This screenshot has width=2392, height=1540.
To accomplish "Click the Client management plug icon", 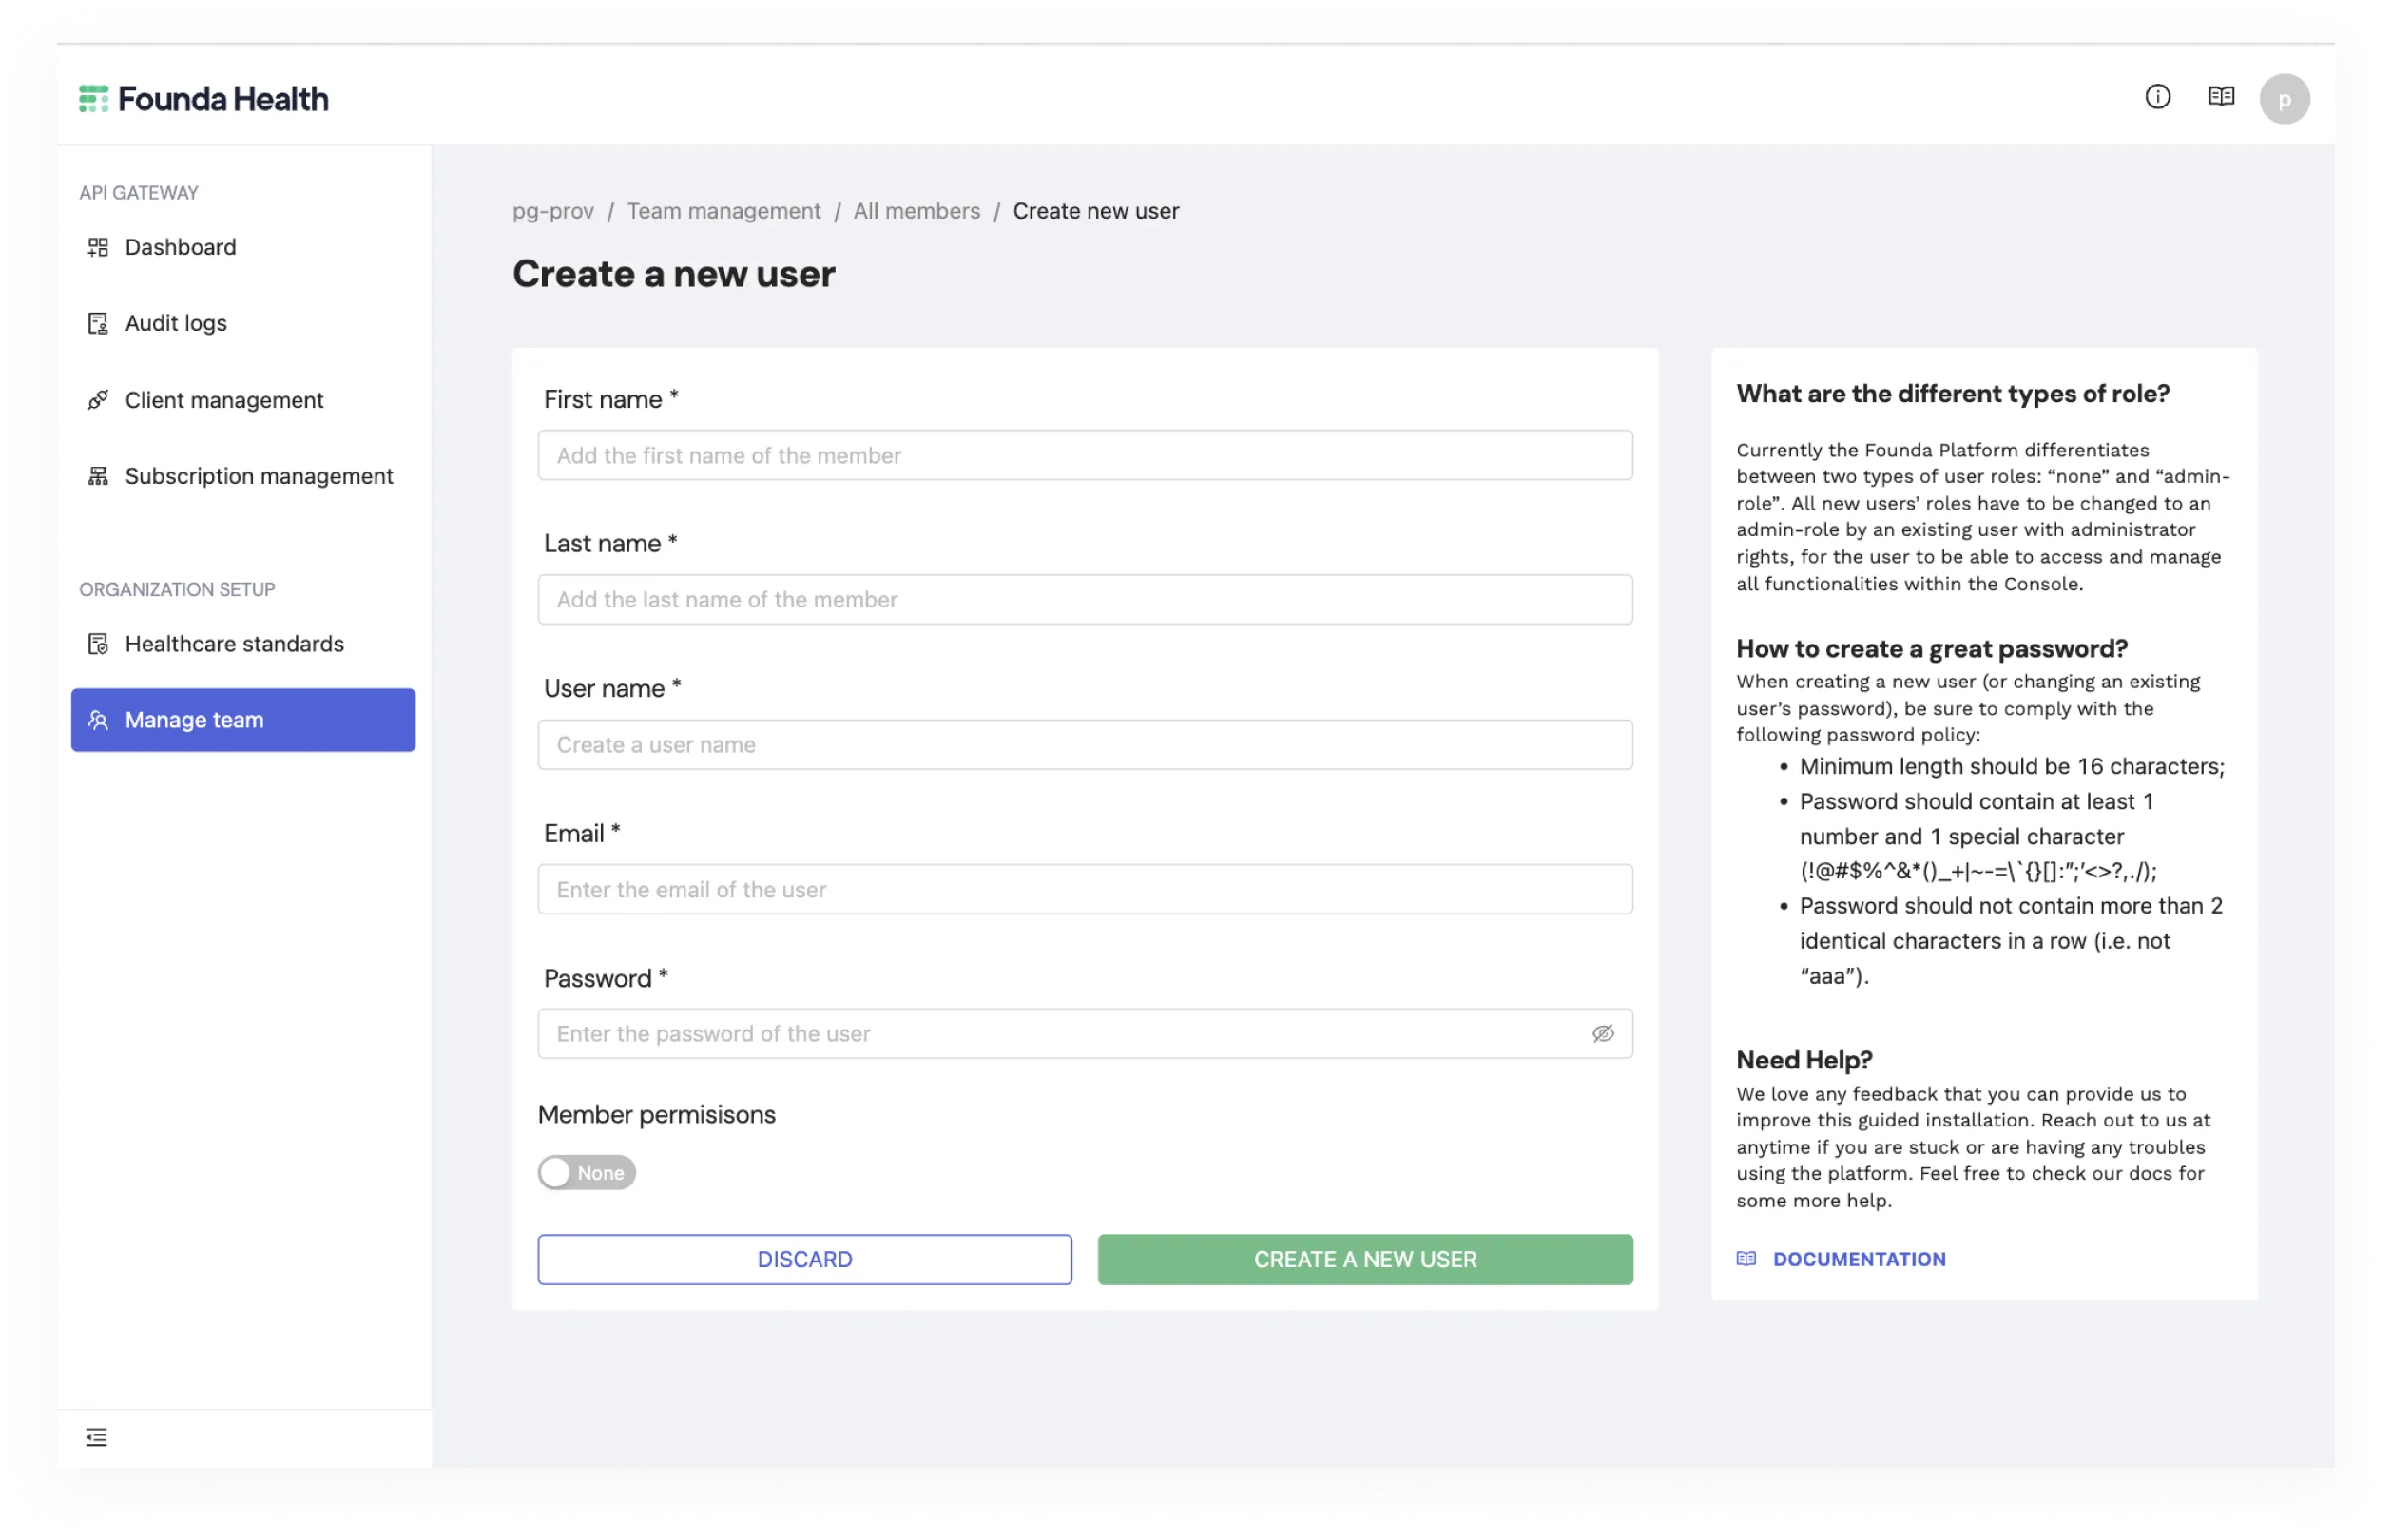I will (x=97, y=400).
